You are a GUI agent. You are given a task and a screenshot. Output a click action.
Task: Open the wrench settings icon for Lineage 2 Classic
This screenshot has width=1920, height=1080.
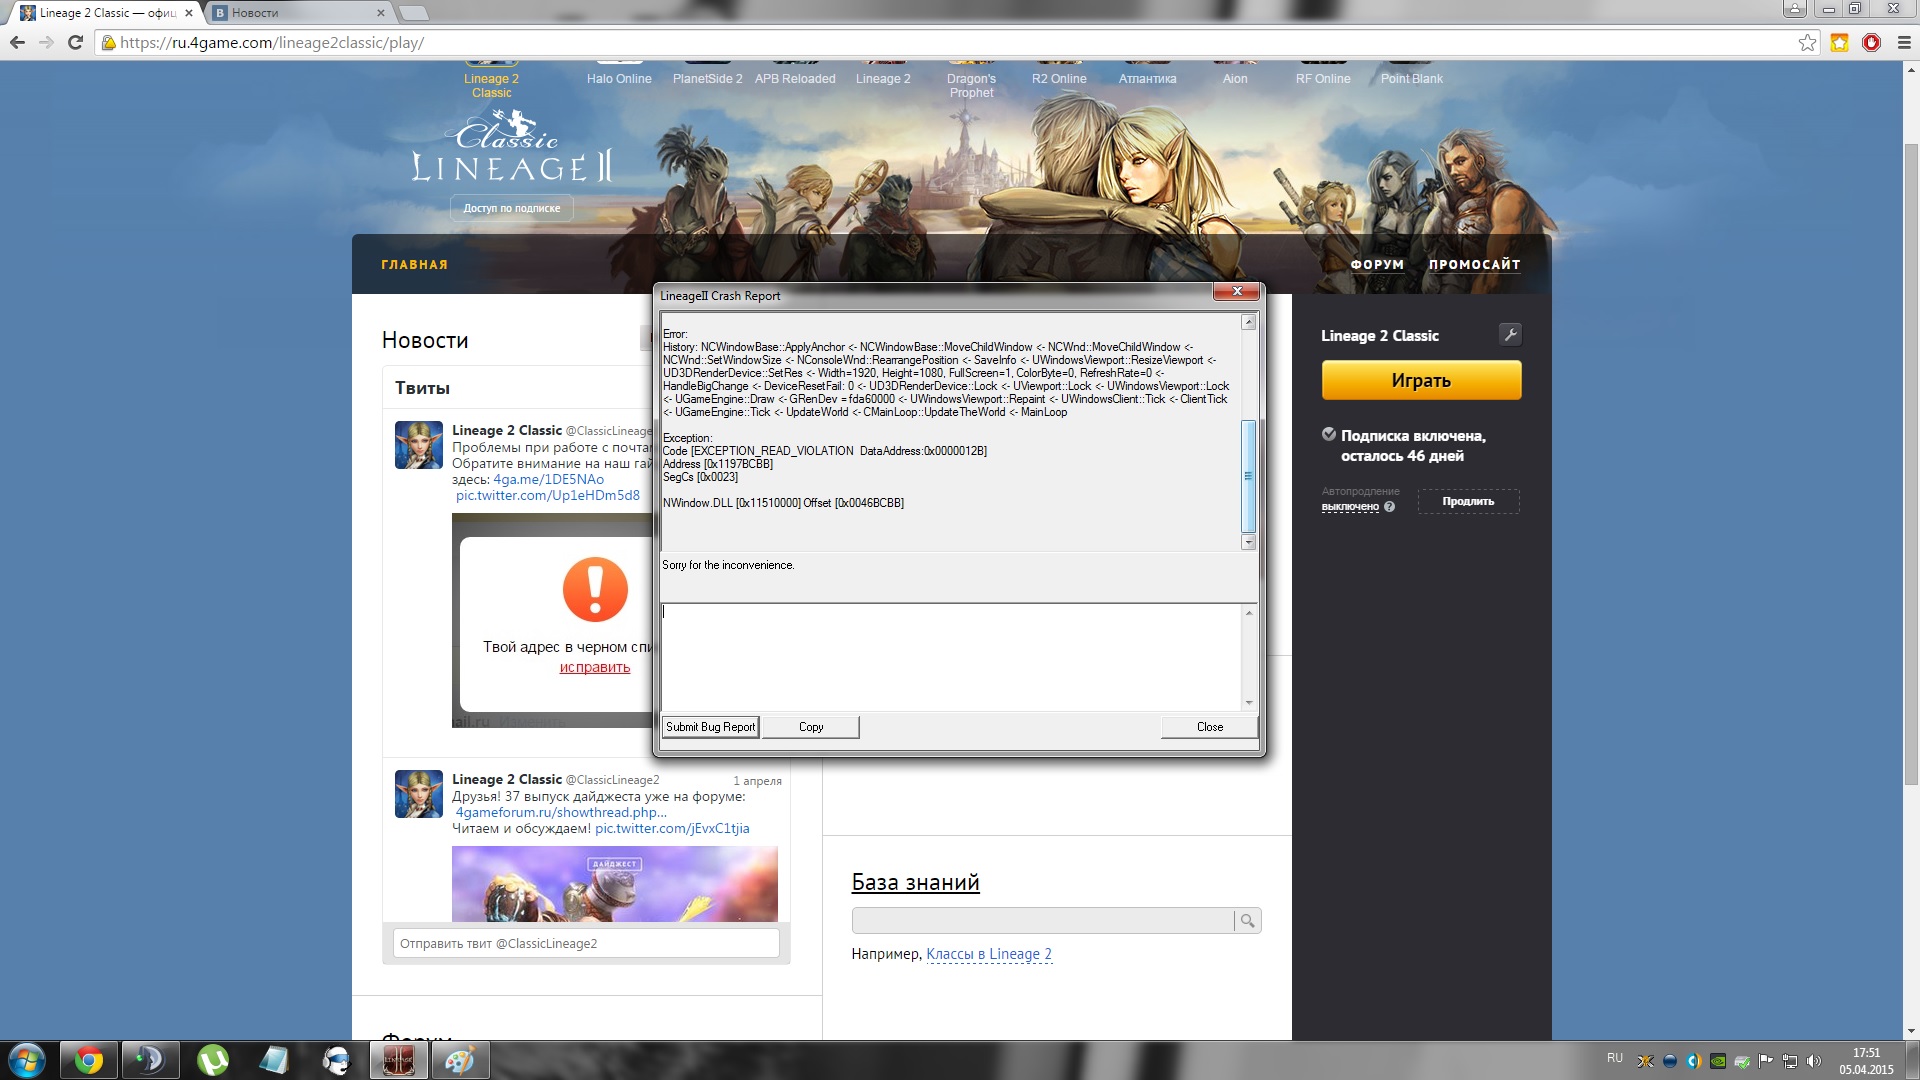click(1510, 334)
